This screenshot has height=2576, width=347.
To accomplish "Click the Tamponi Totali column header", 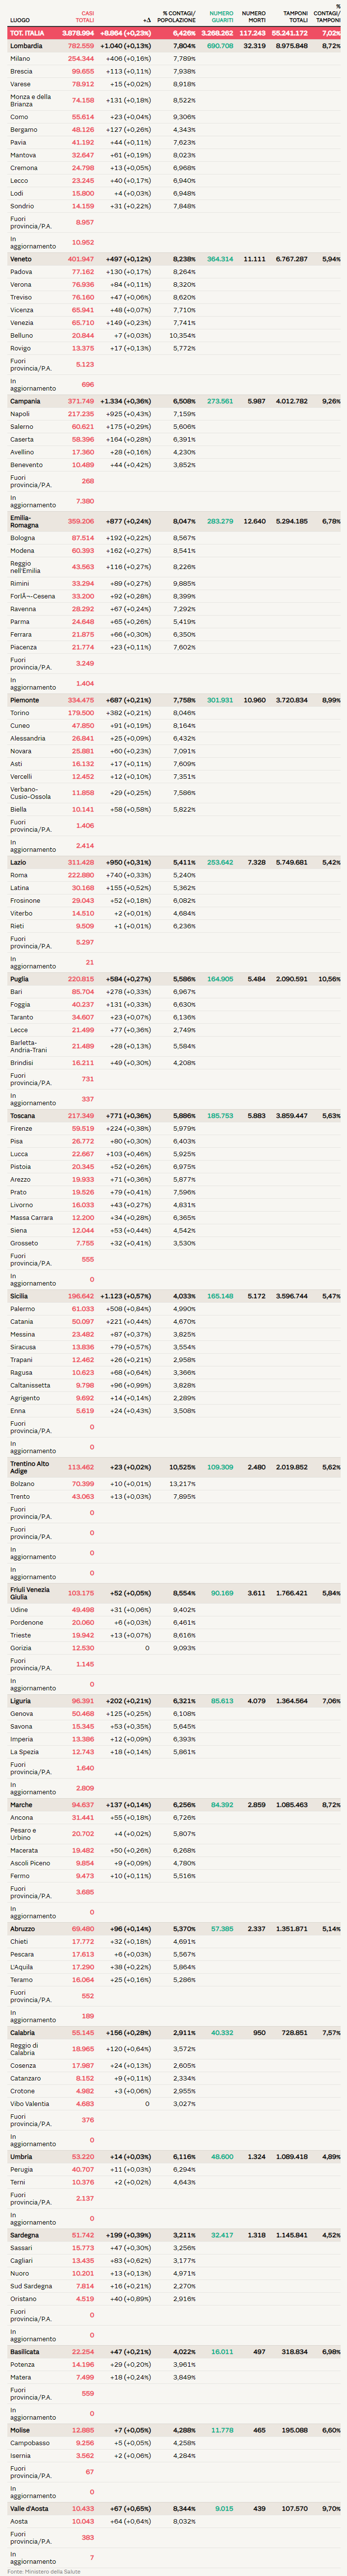I will click(x=295, y=17).
